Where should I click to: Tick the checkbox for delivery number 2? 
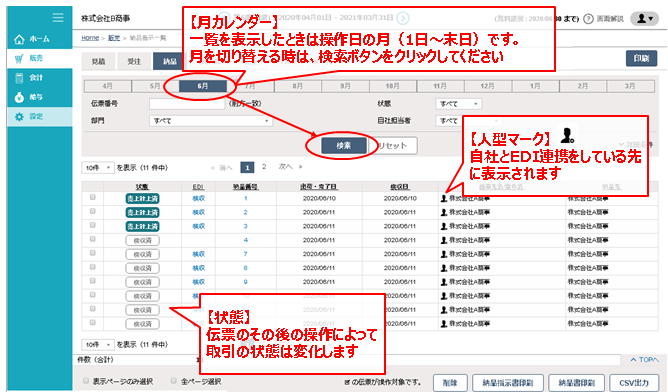pos(92,211)
